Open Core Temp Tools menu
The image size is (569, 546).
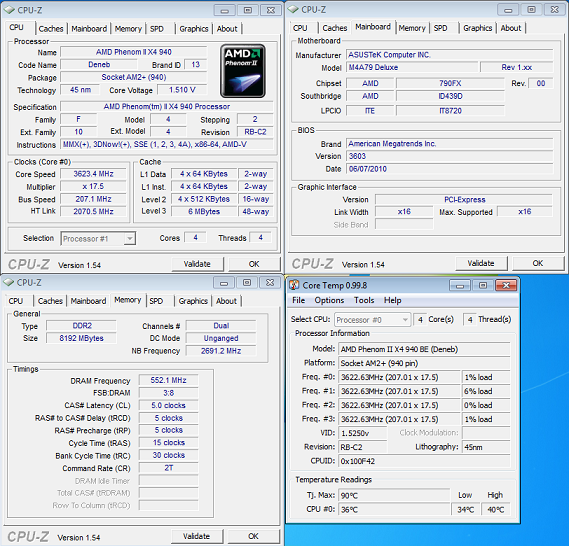364,300
